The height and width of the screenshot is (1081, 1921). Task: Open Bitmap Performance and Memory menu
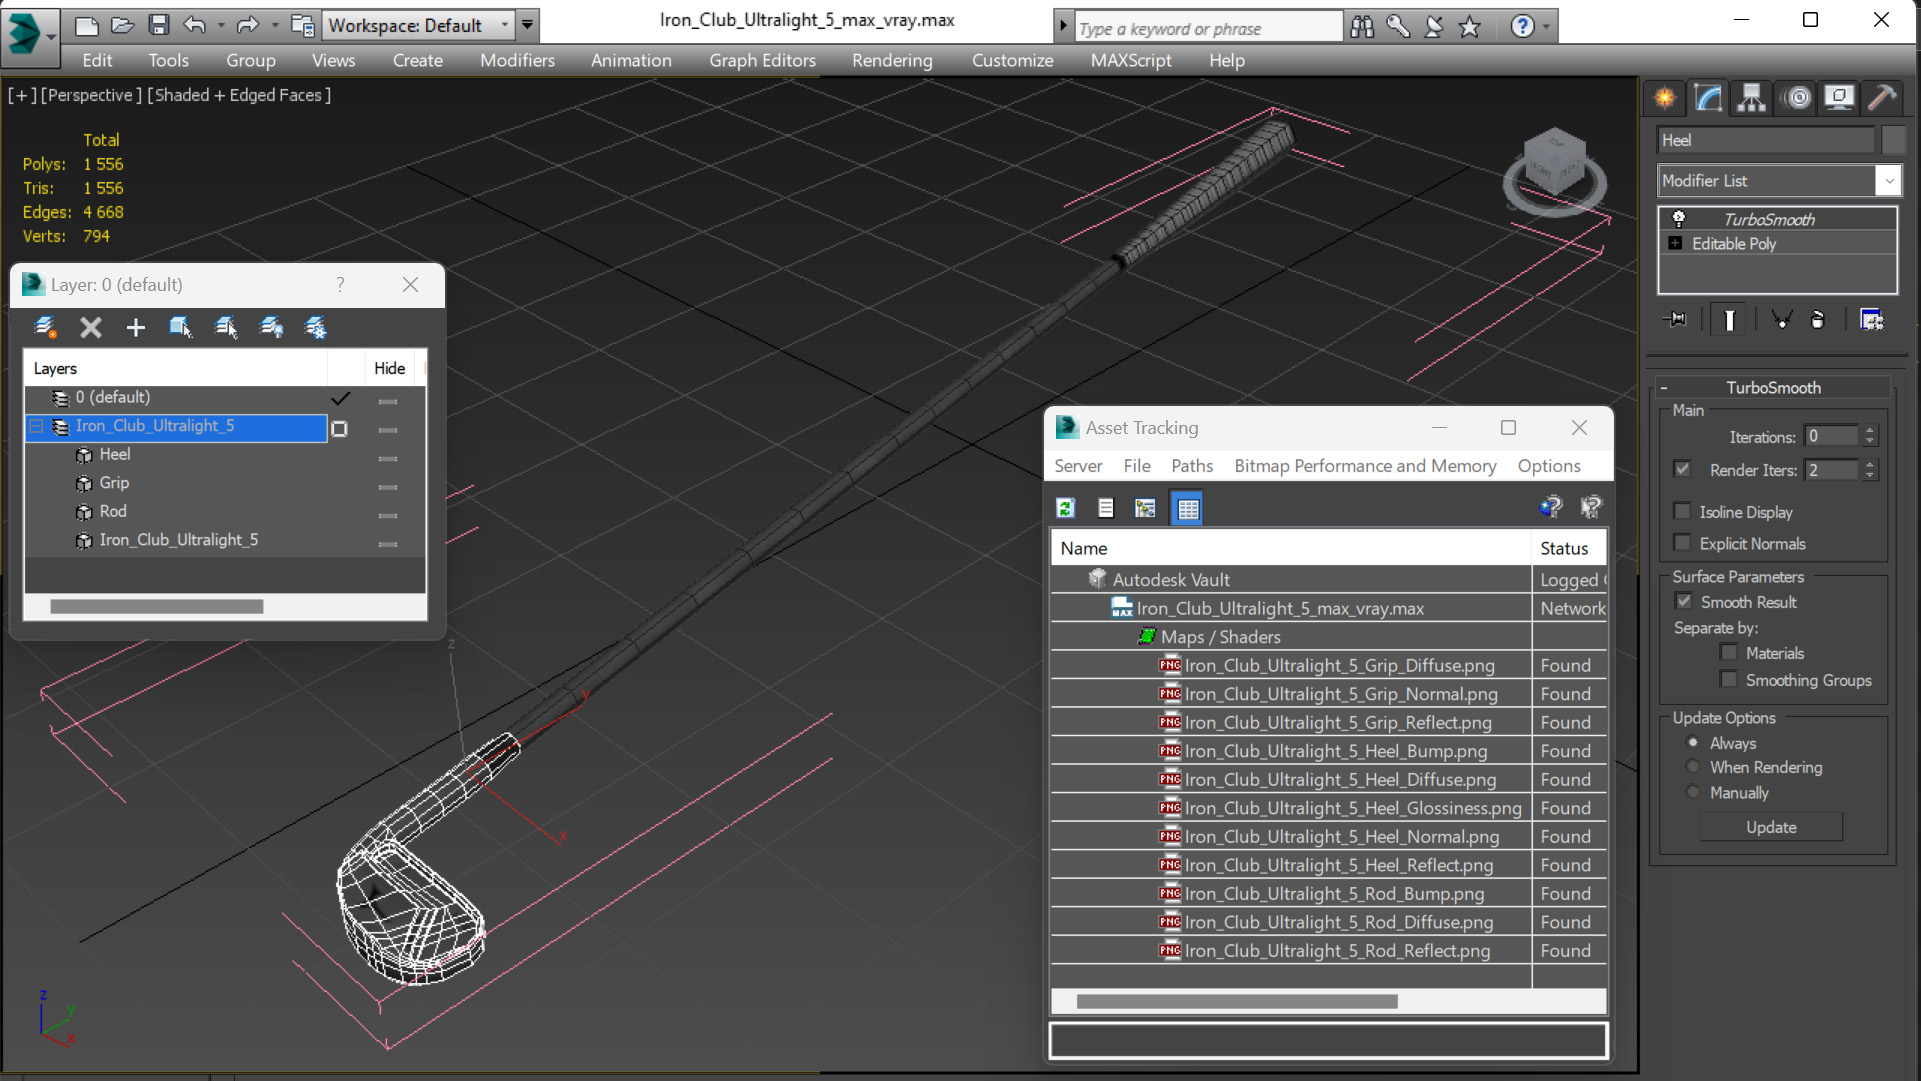[1365, 466]
